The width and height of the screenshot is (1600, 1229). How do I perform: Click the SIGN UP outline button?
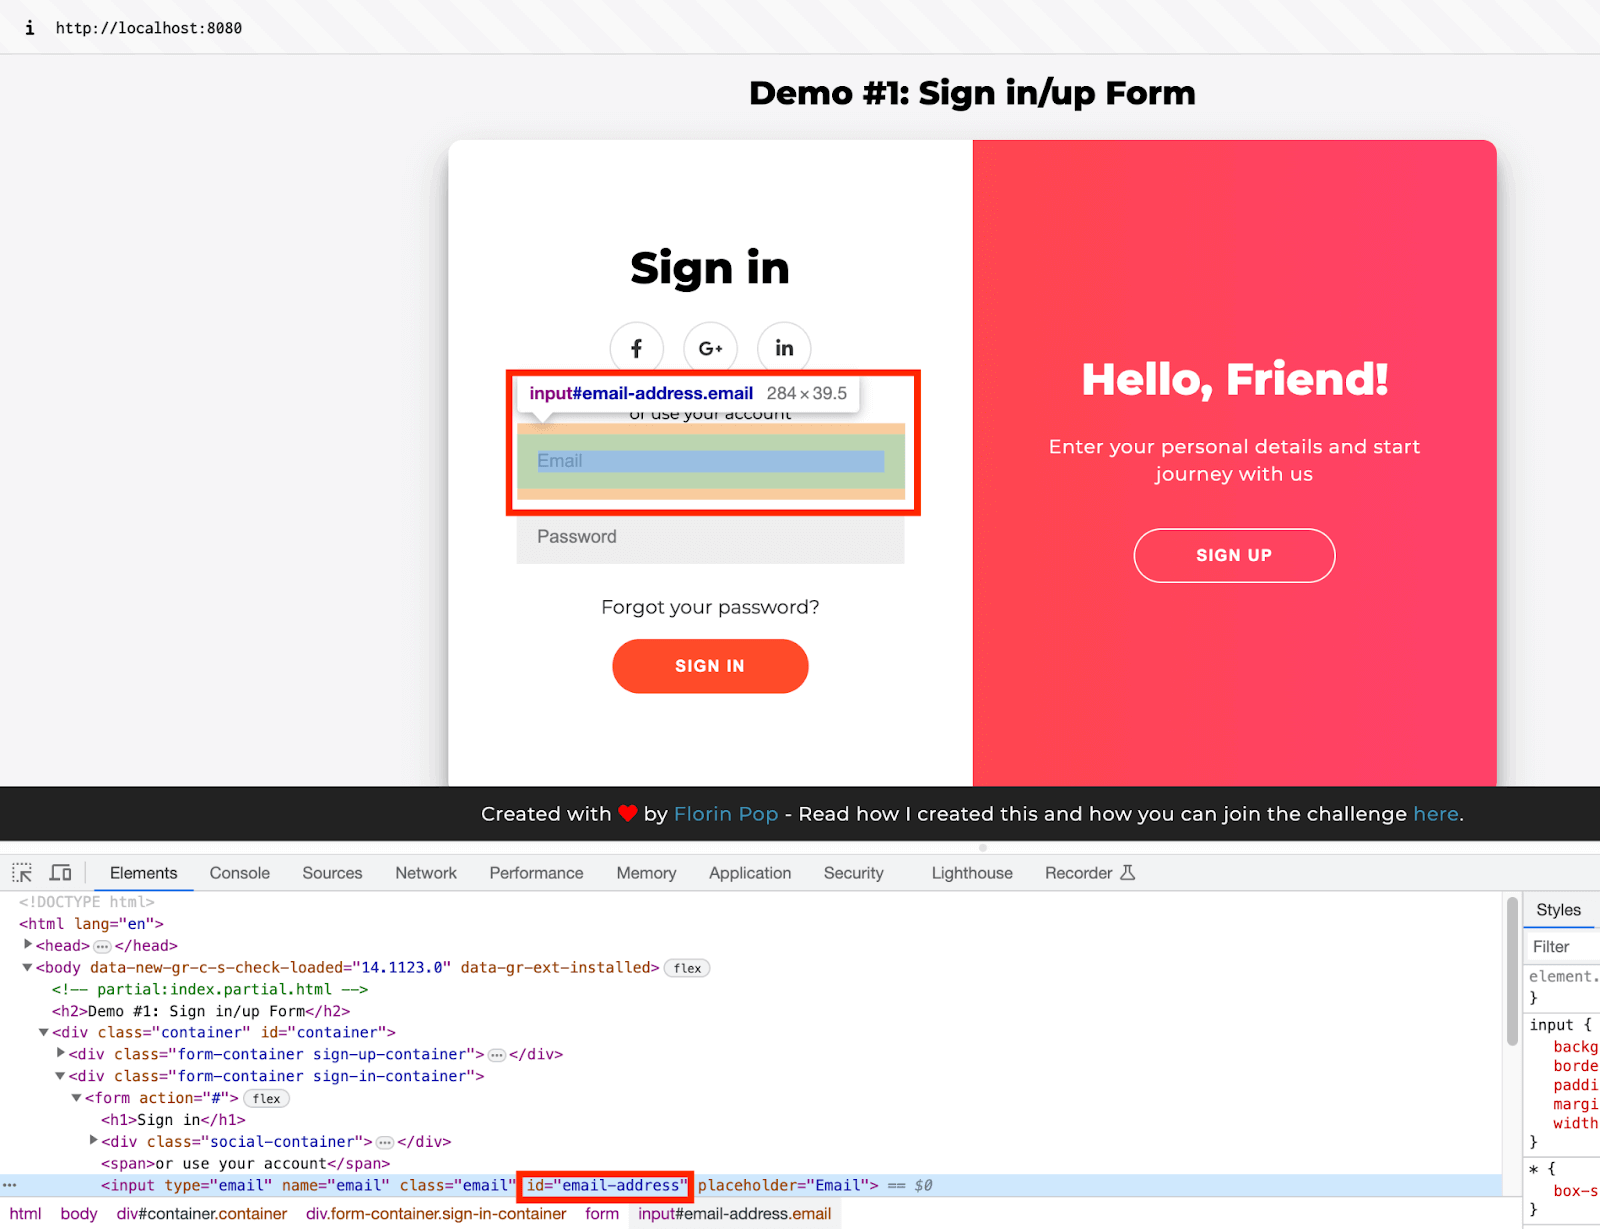coord(1234,555)
